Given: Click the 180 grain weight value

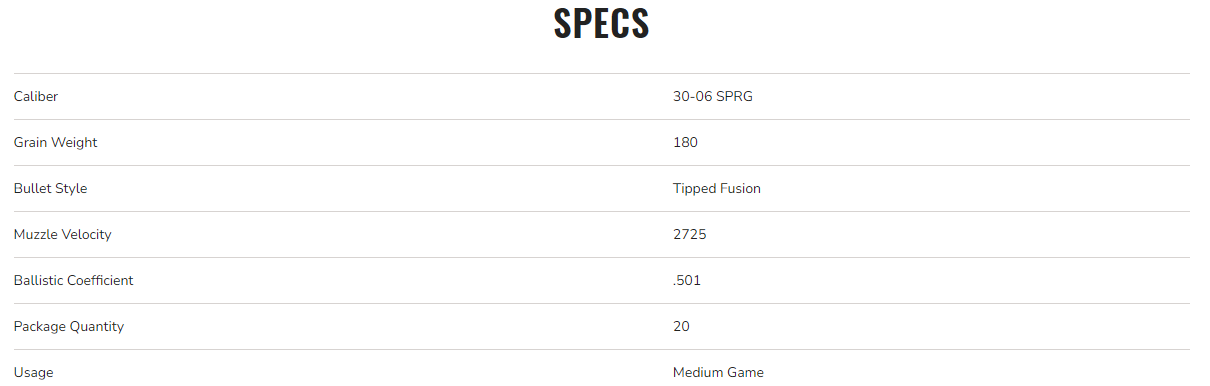Looking at the screenshot, I should click(685, 142).
